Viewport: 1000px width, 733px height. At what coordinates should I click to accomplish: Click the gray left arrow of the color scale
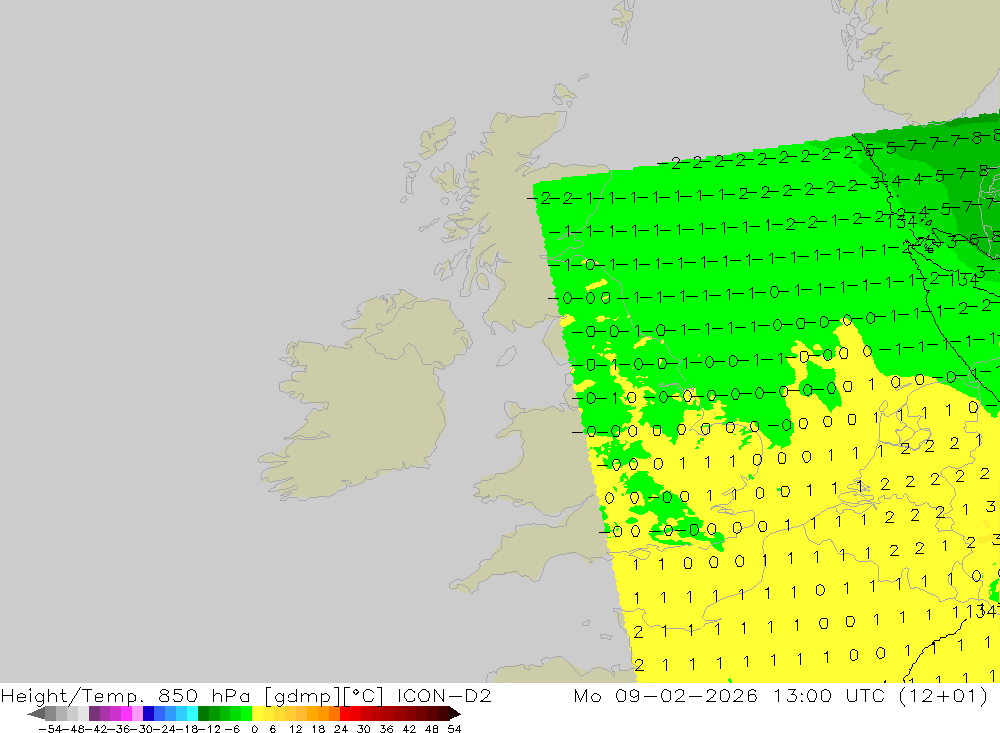36,714
